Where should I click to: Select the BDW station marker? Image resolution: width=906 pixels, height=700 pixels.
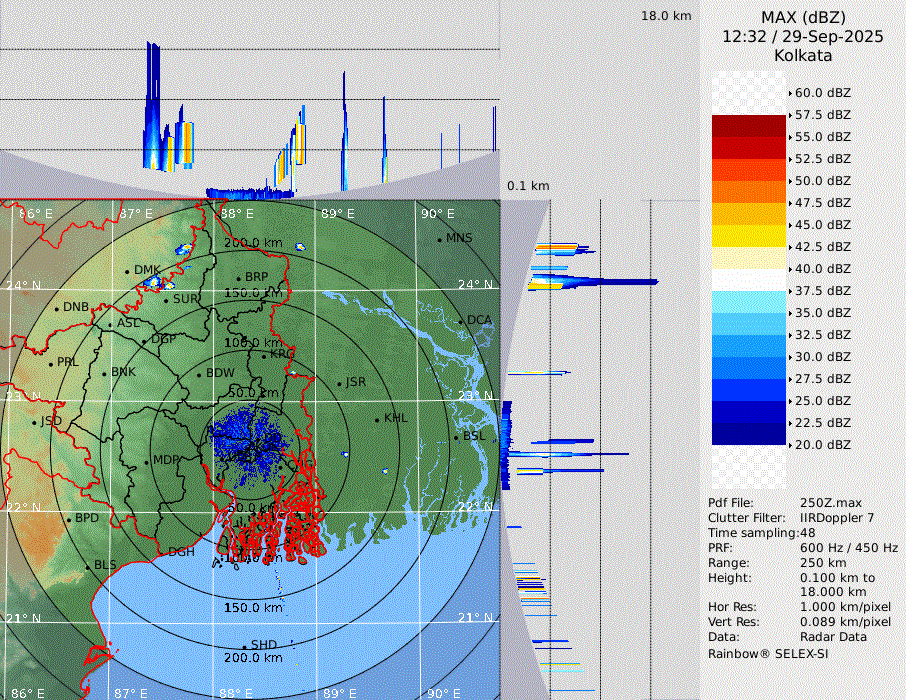pyautogui.click(x=199, y=374)
